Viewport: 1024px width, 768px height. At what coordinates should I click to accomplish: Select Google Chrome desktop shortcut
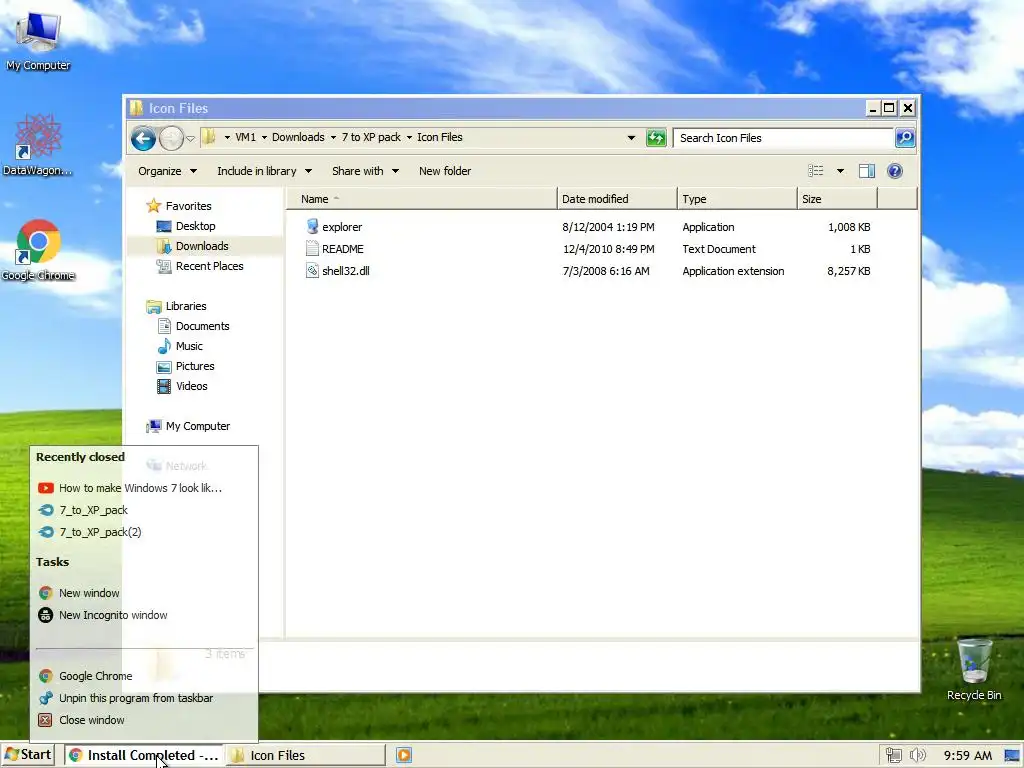(x=38, y=251)
